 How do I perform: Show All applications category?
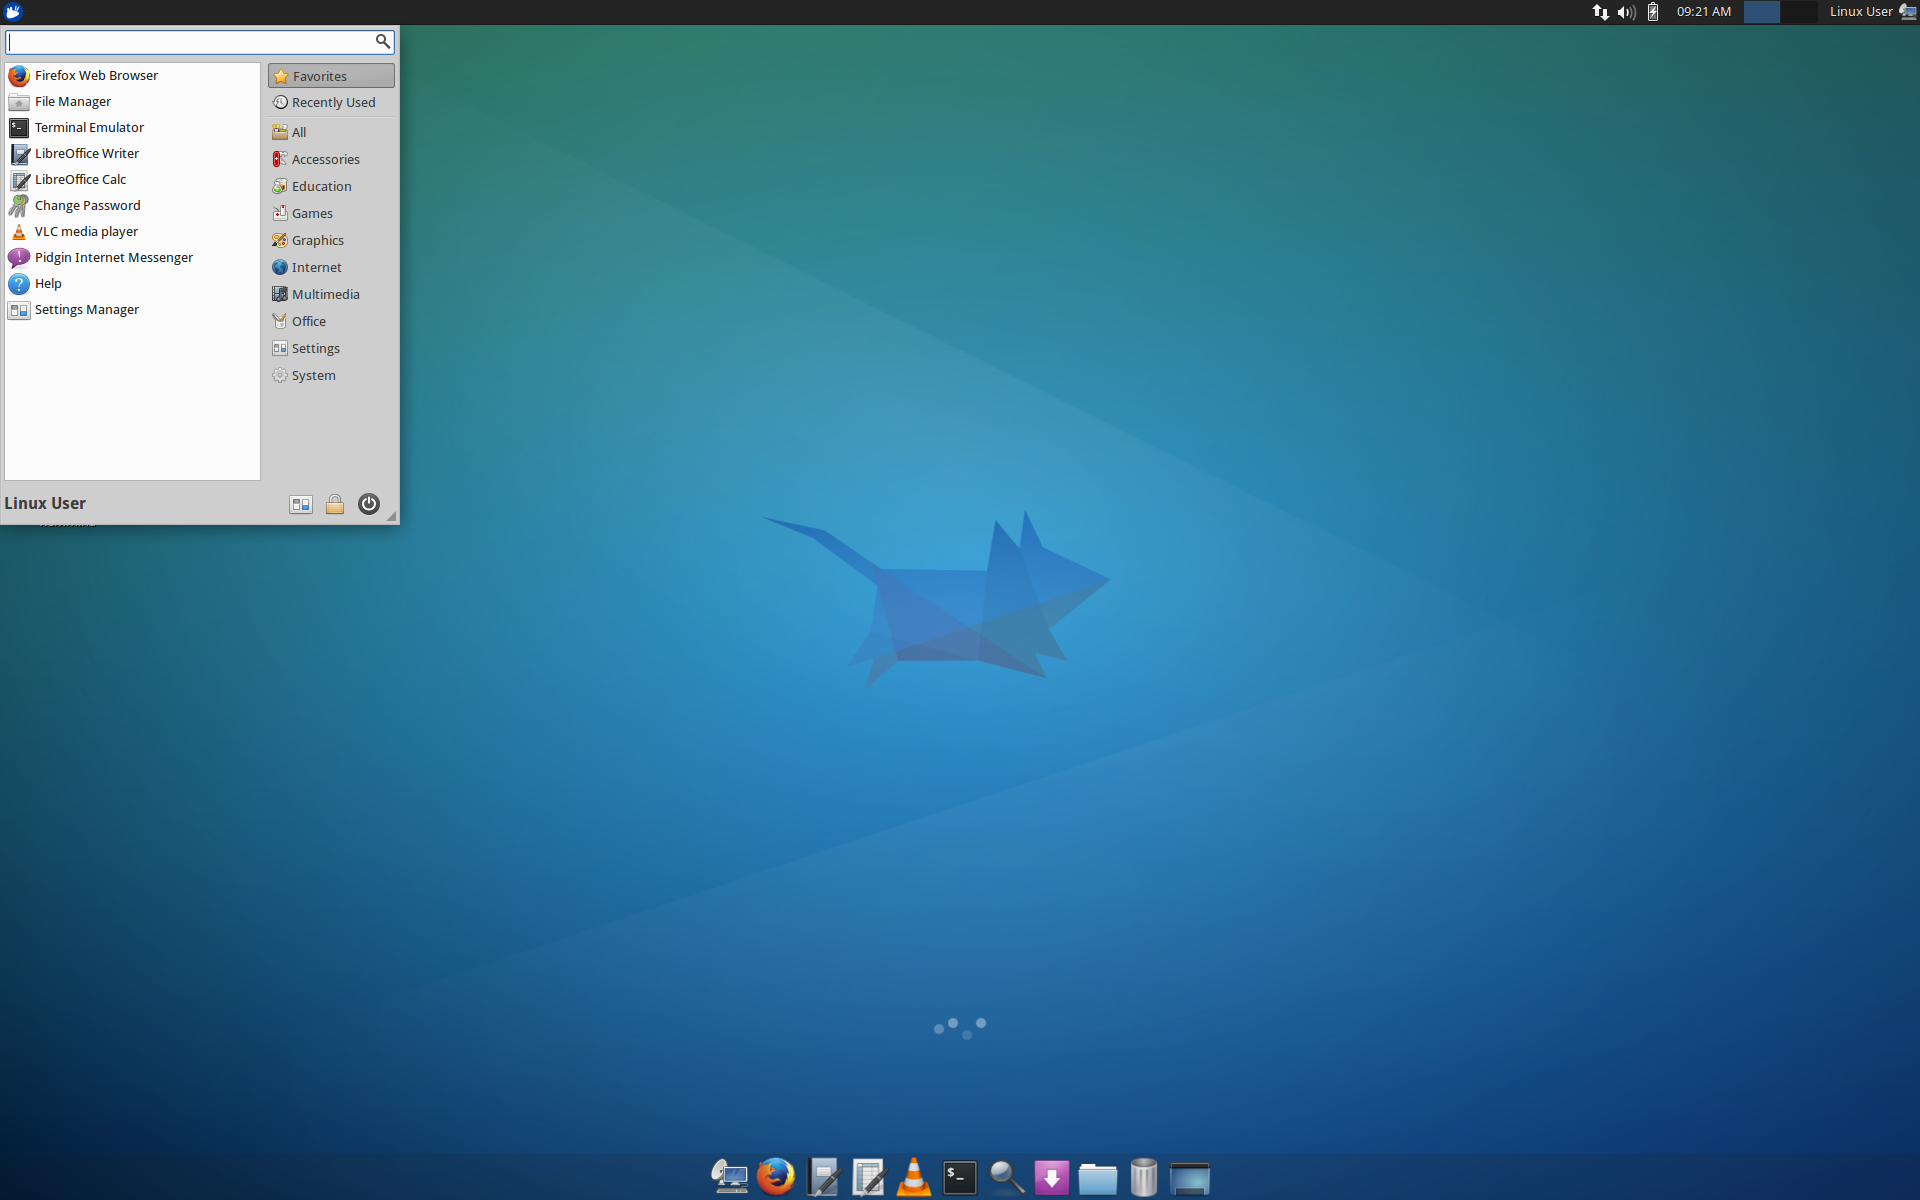298,132
